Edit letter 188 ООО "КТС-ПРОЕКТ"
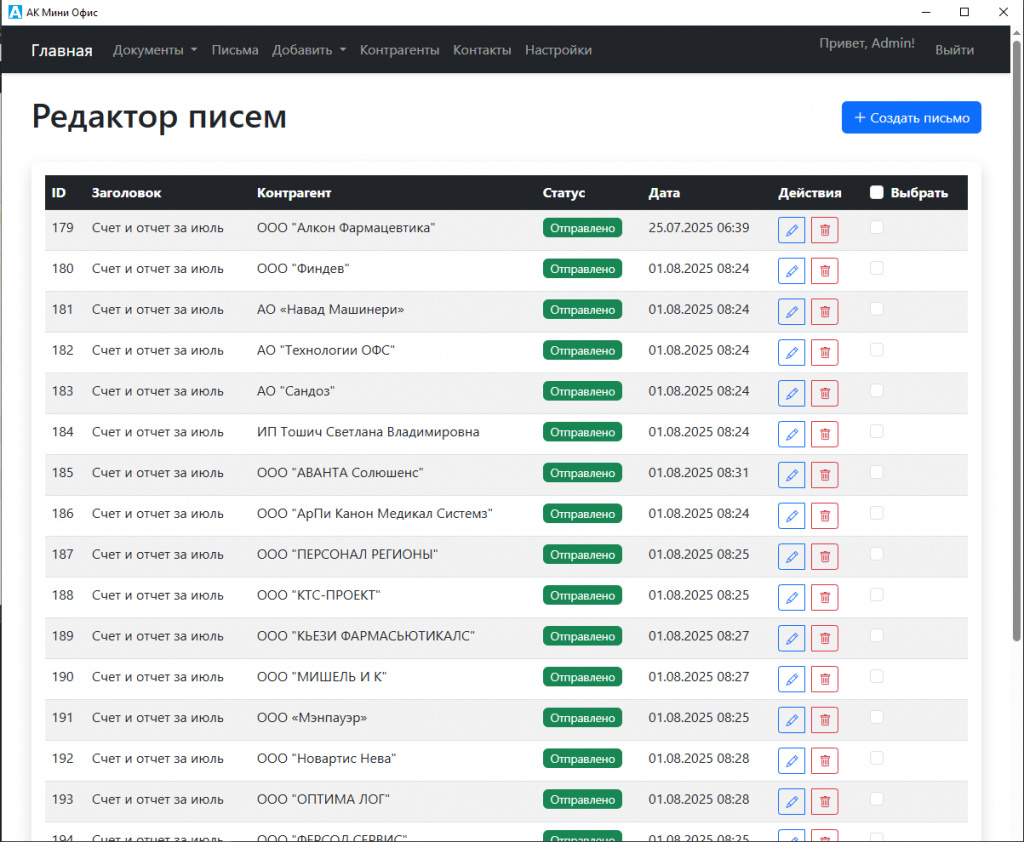Image resolution: width=1024 pixels, height=842 pixels. tap(791, 597)
